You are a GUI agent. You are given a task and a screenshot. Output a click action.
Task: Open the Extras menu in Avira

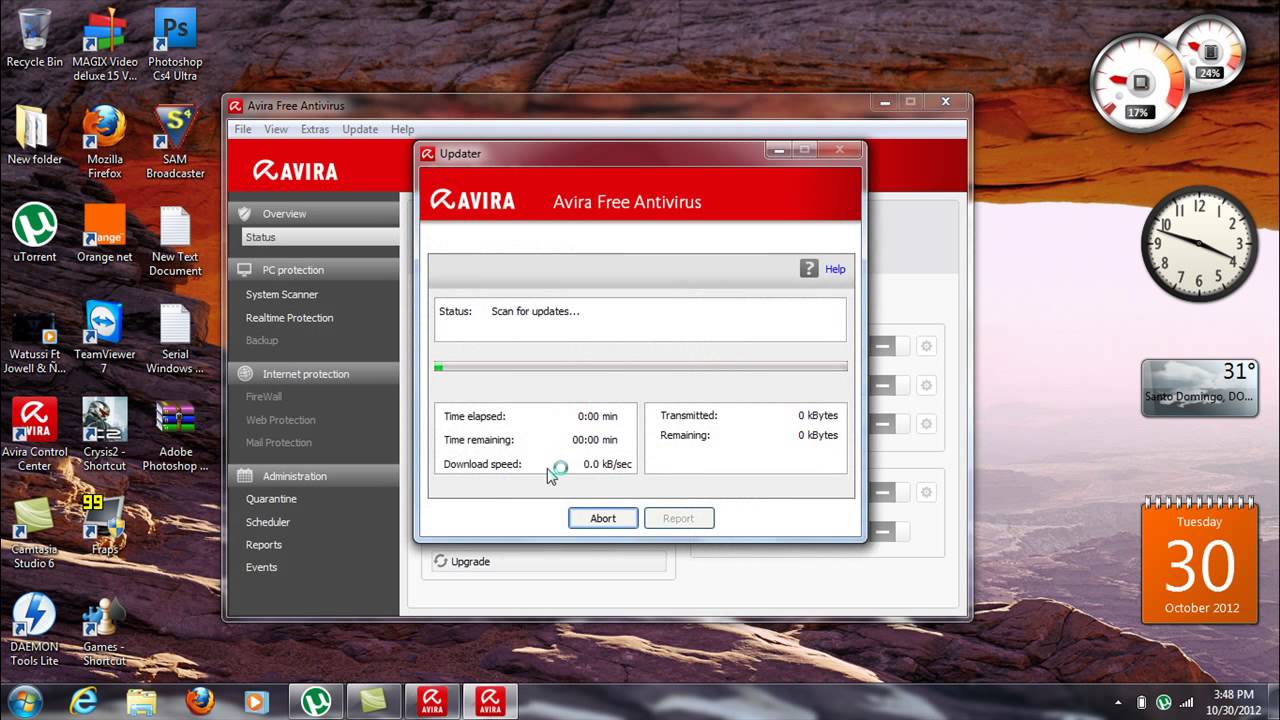click(315, 129)
